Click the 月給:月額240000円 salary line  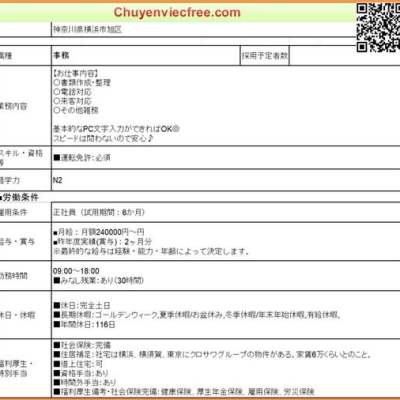click(99, 232)
